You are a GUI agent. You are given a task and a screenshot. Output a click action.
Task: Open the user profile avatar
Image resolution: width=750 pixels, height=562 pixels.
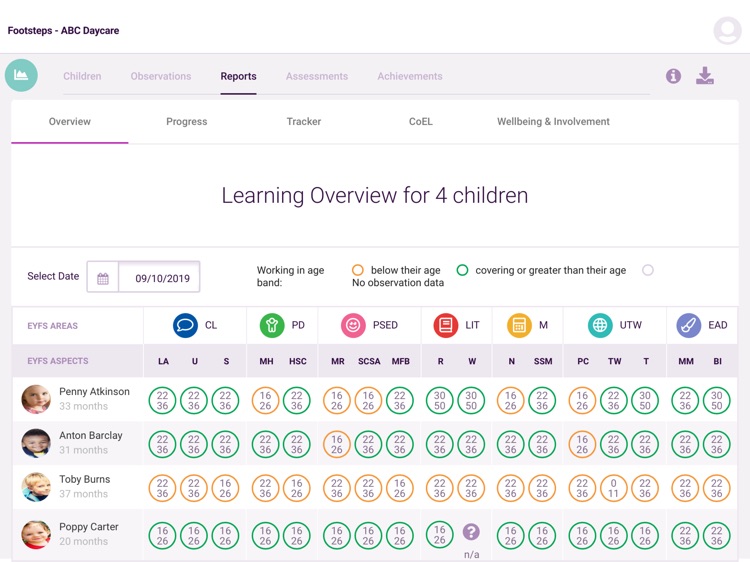click(x=727, y=31)
